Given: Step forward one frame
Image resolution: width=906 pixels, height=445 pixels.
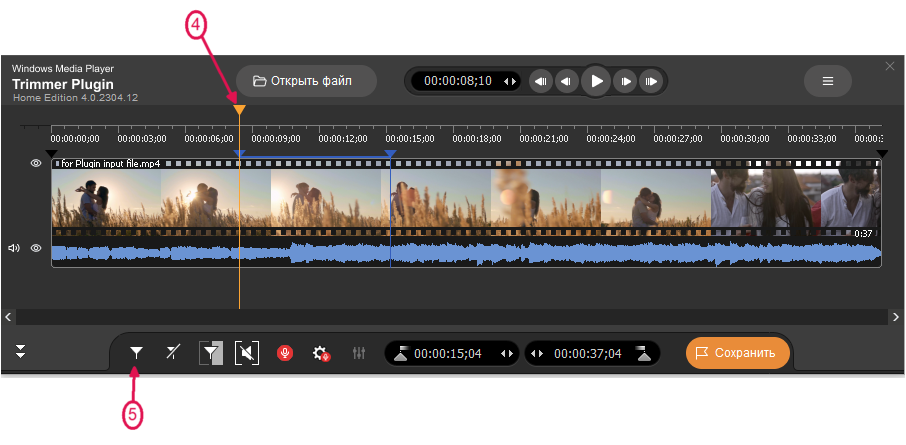Looking at the screenshot, I should click(x=626, y=81).
